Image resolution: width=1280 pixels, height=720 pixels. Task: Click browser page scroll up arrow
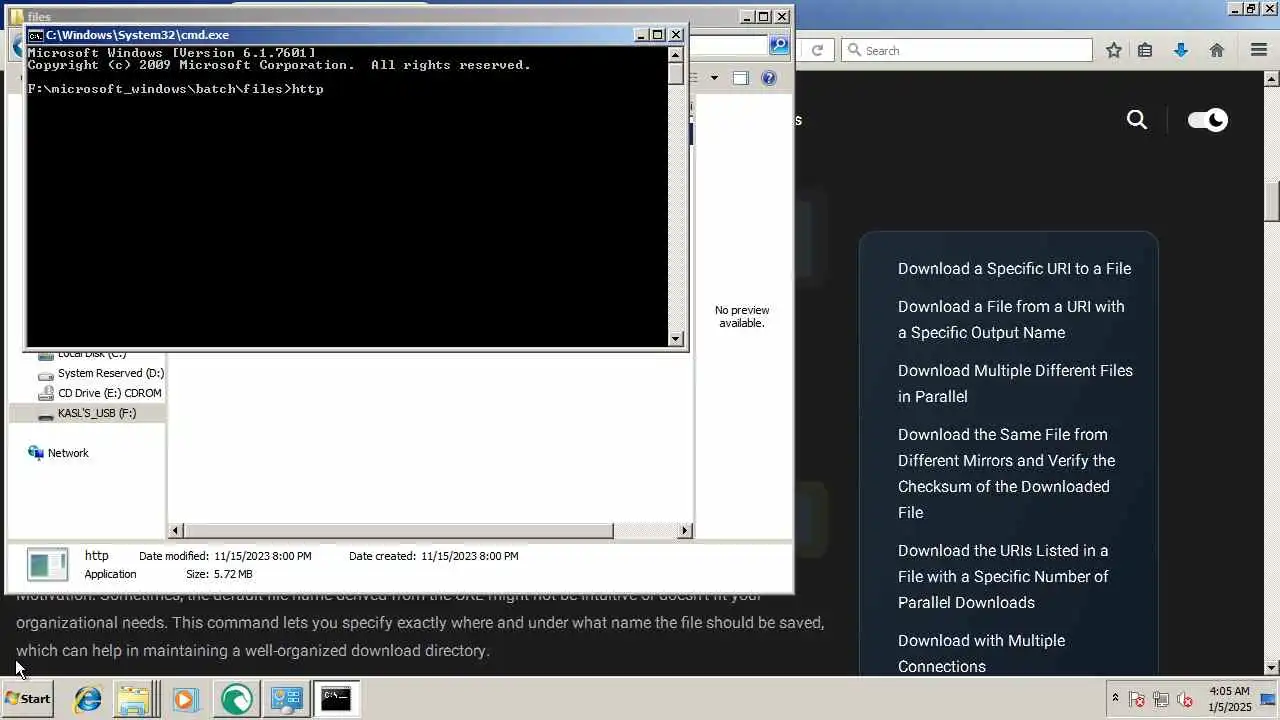coord(1271,78)
